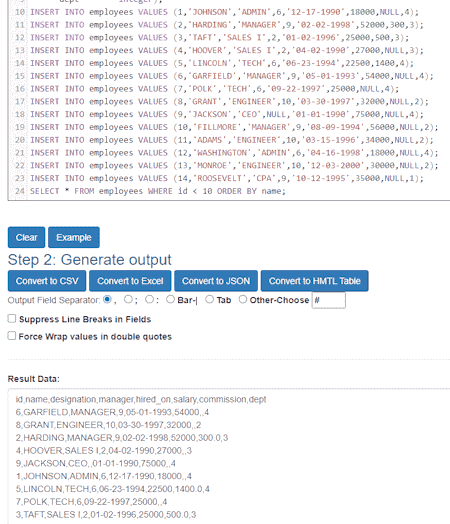Click result row 5,LINCOLN,TECH
The height and width of the screenshot is (524, 450).
113,489
